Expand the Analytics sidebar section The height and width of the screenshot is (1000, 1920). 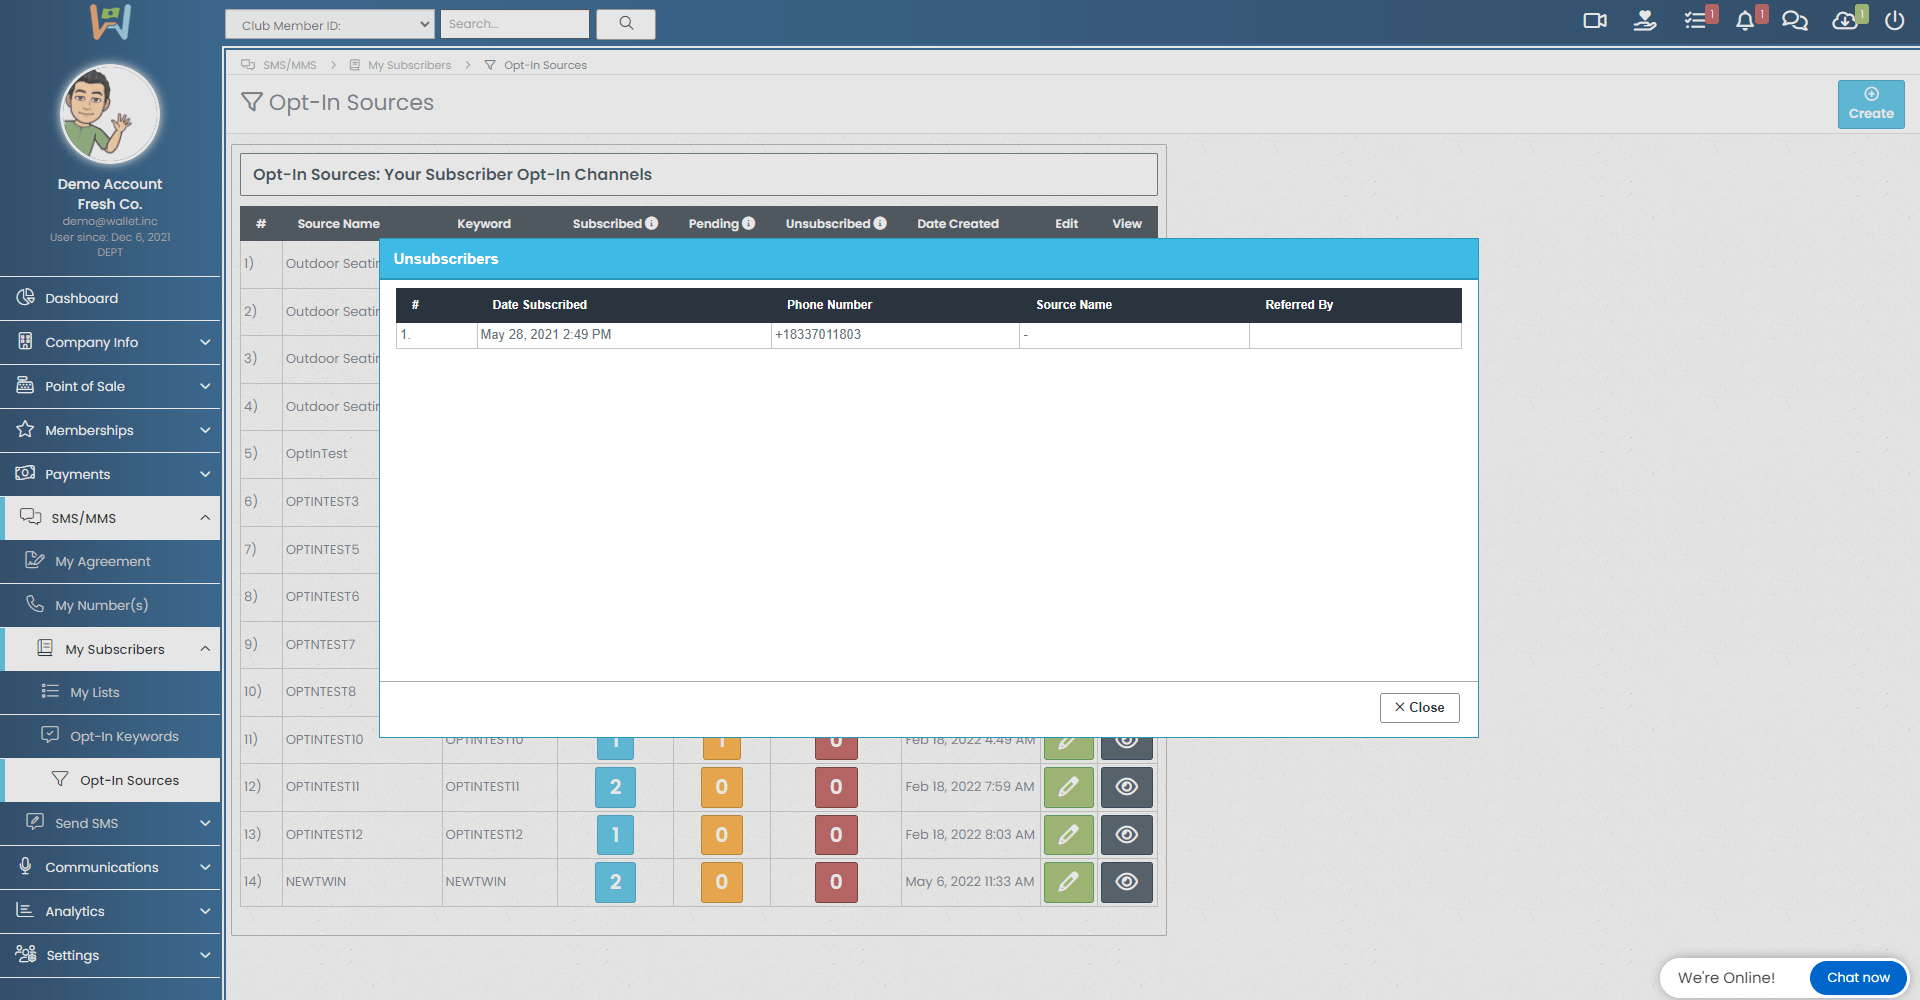(110, 911)
